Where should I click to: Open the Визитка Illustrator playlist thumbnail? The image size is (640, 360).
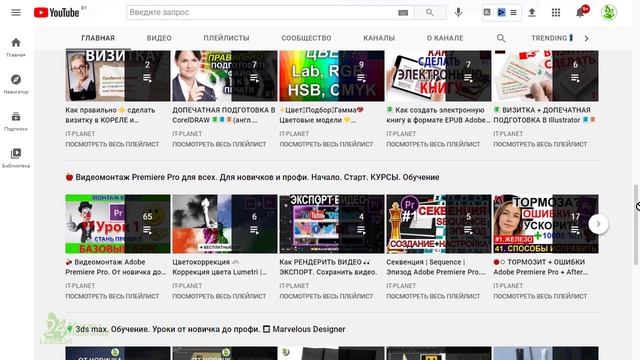click(546, 76)
